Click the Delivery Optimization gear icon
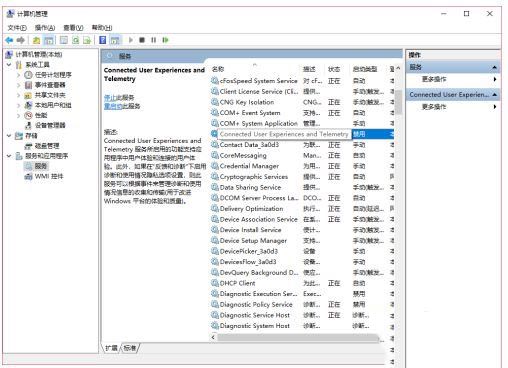 [215, 209]
